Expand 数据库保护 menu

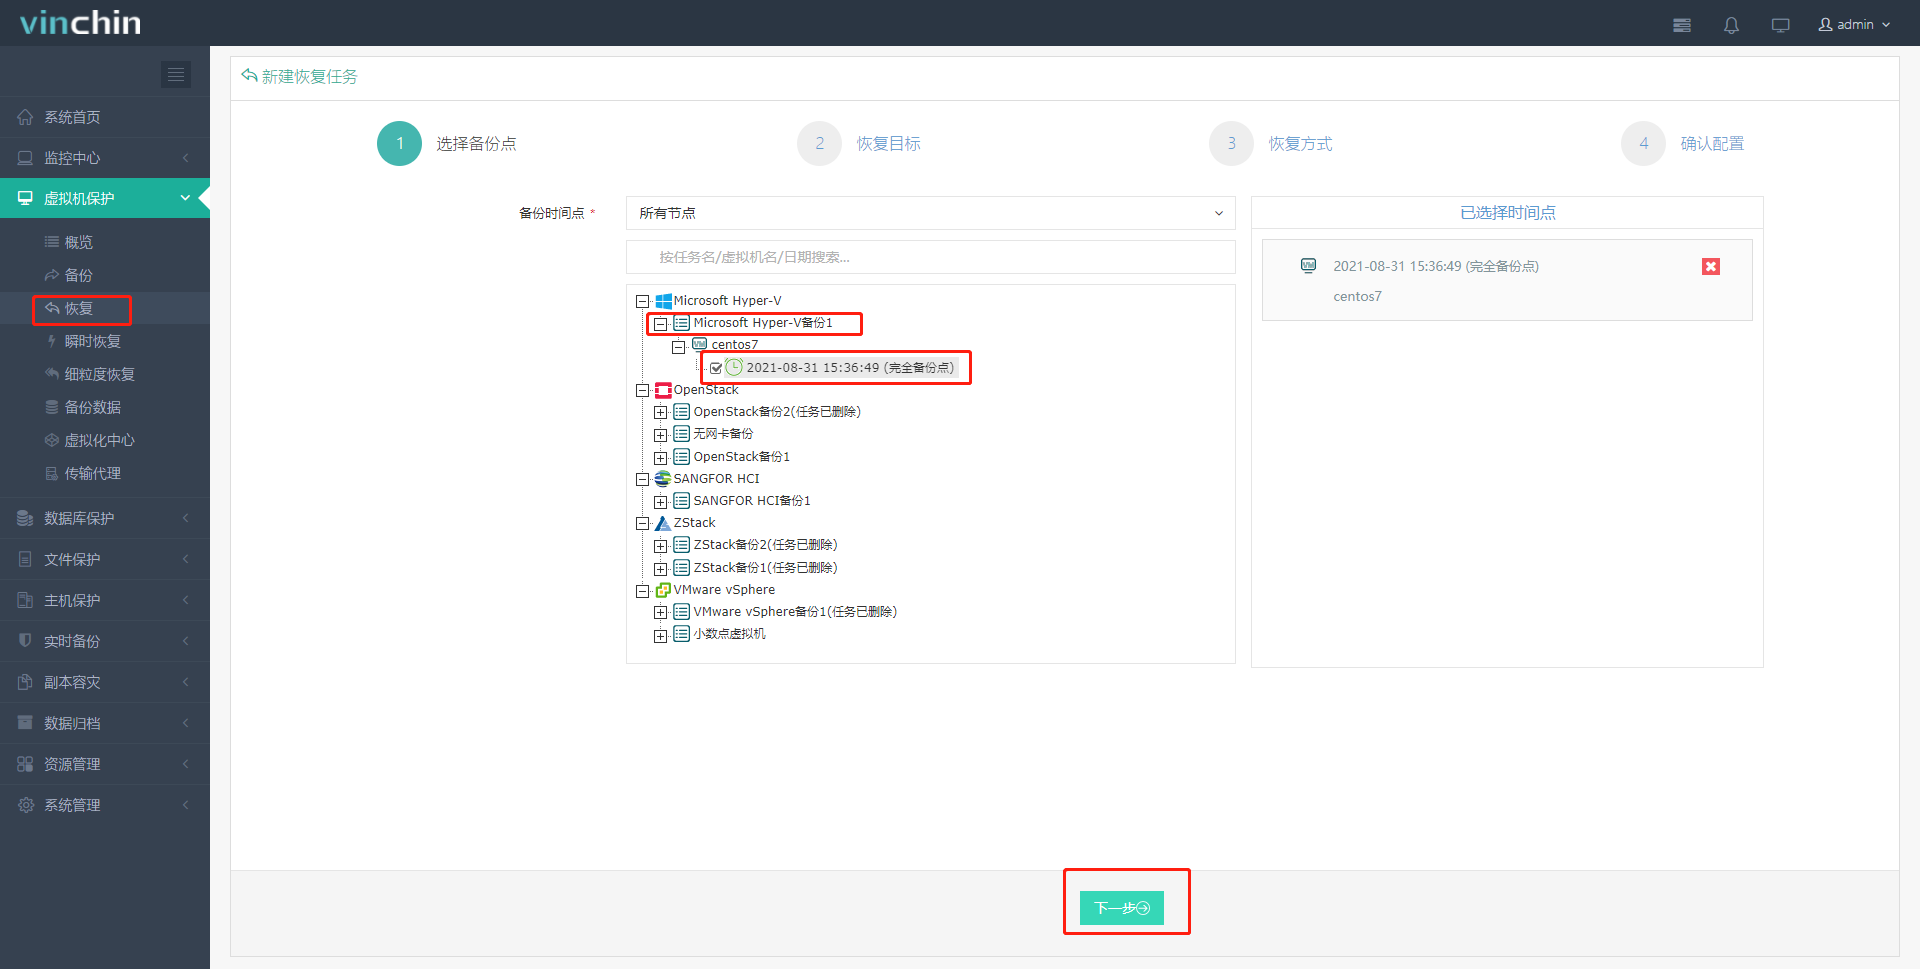[105, 518]
